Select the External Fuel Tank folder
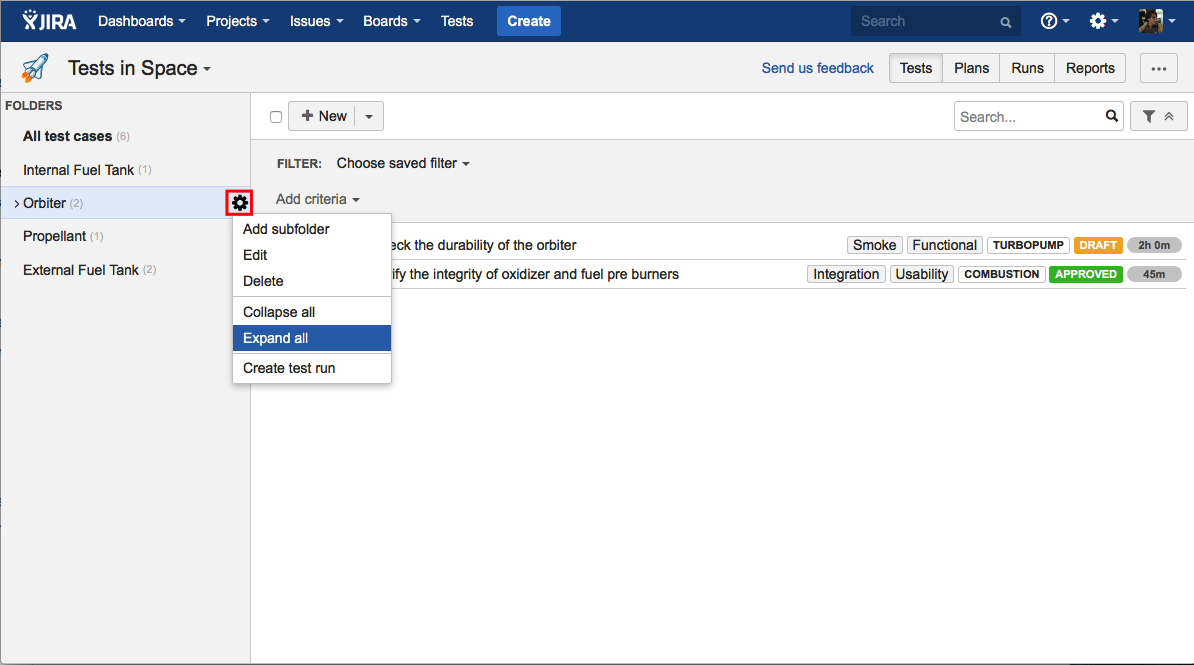This screenshot has width=1194, height=665. tap(81, 270)
